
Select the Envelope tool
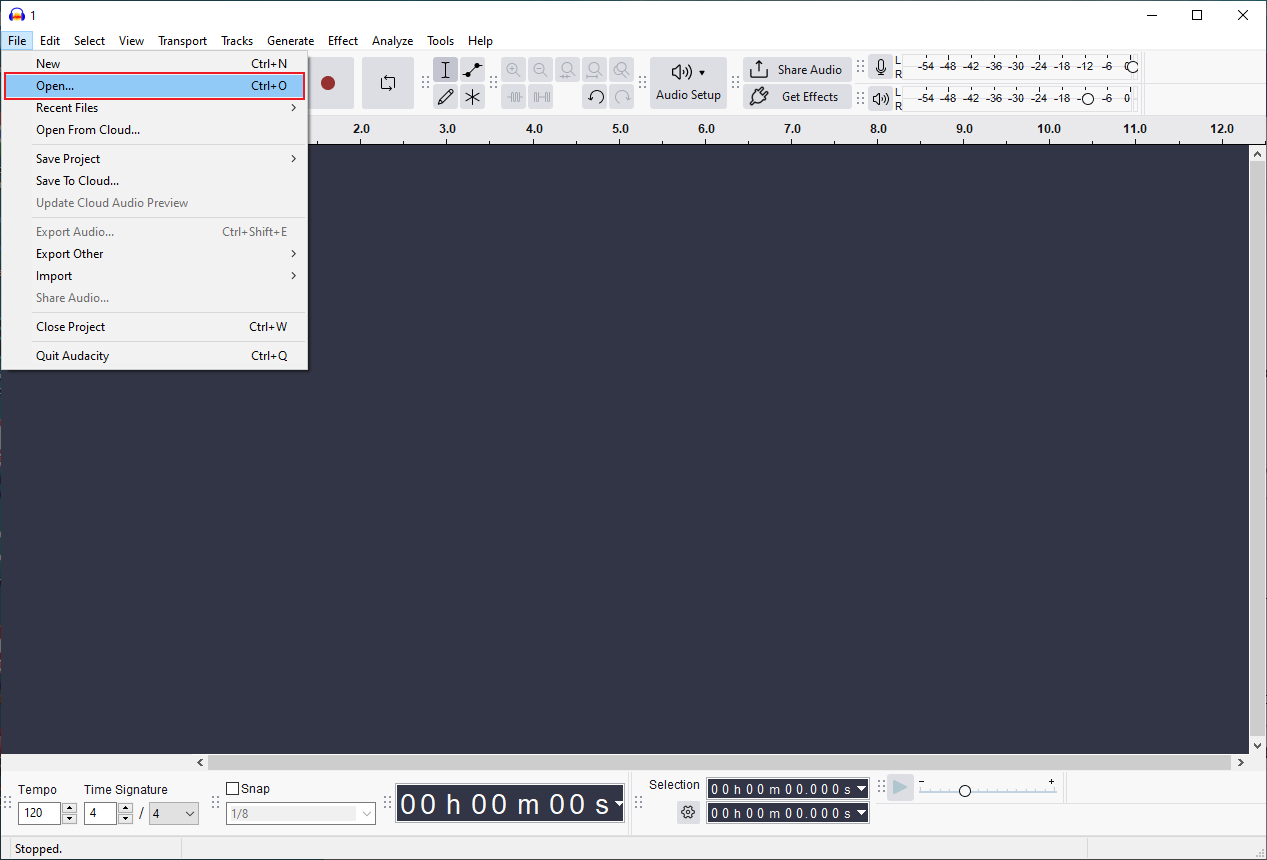point(472,69)
